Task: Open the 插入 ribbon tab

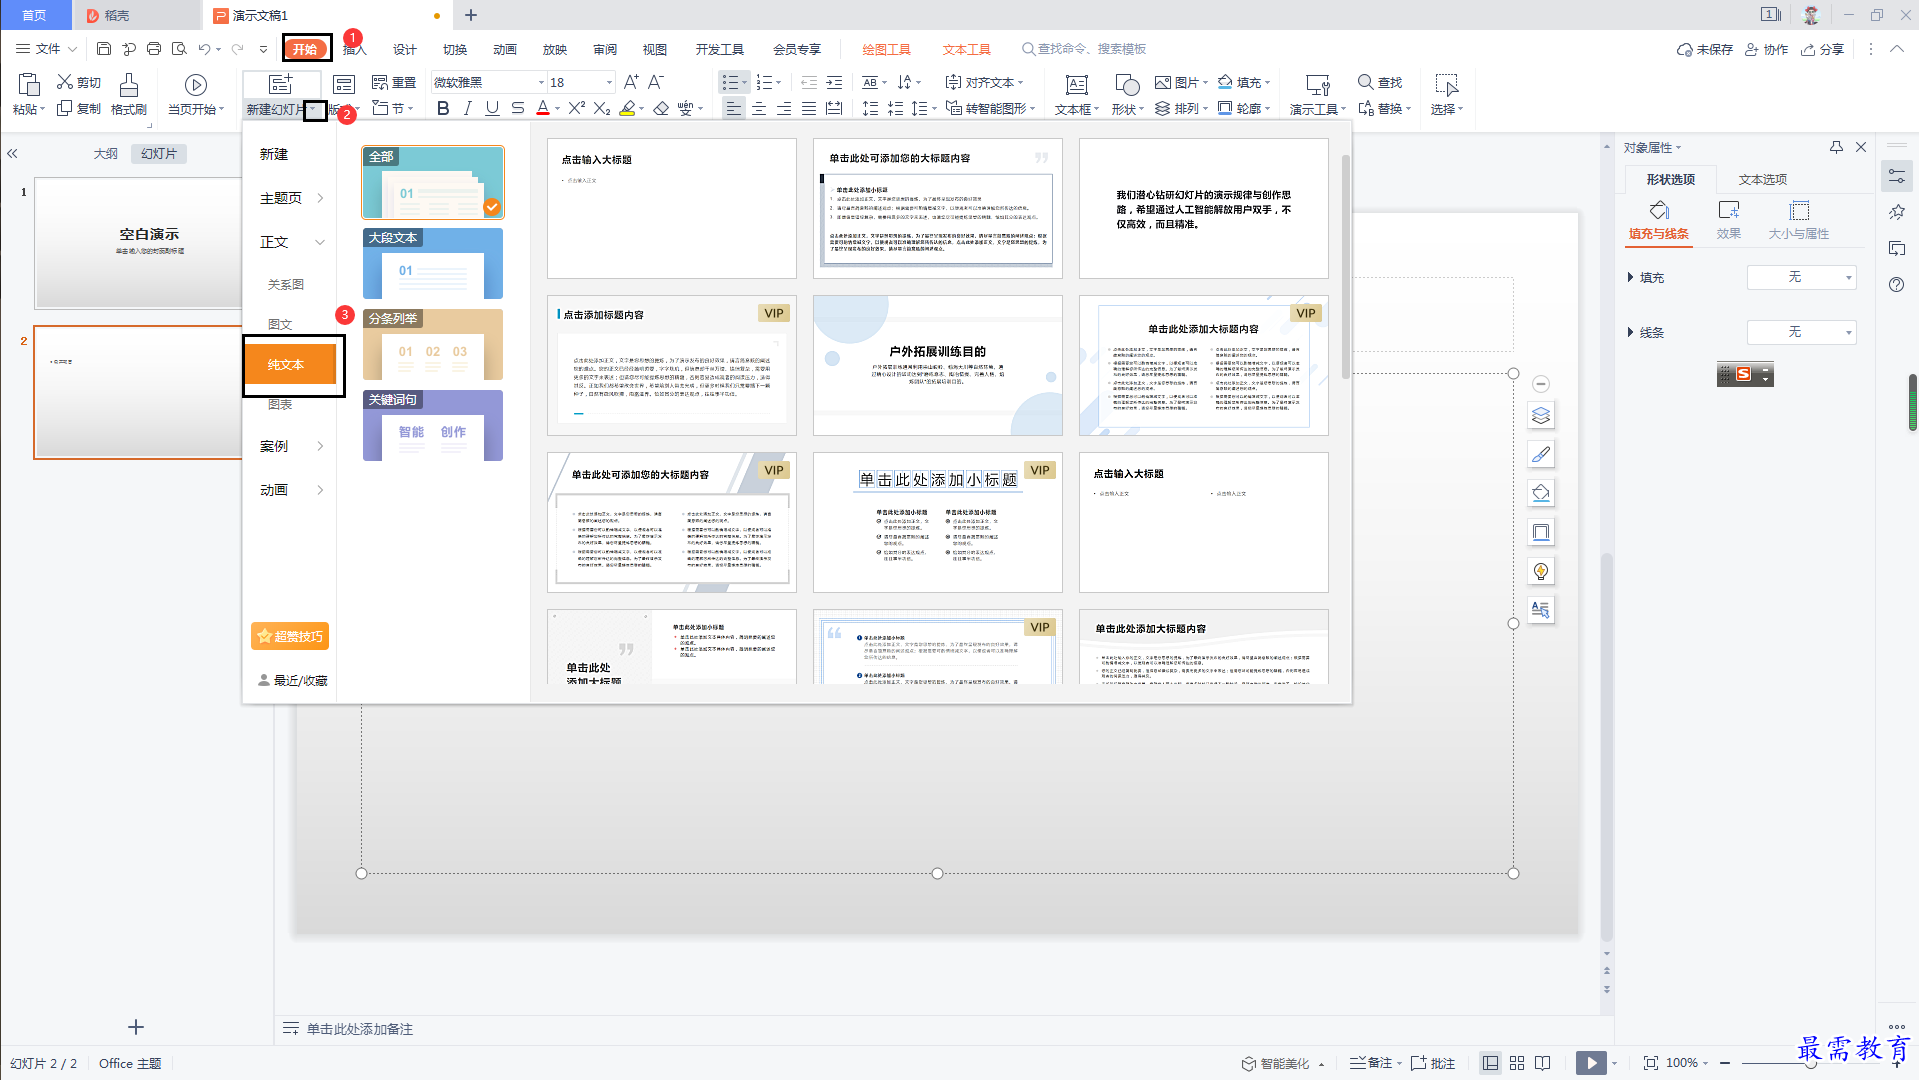Action: 355,49
